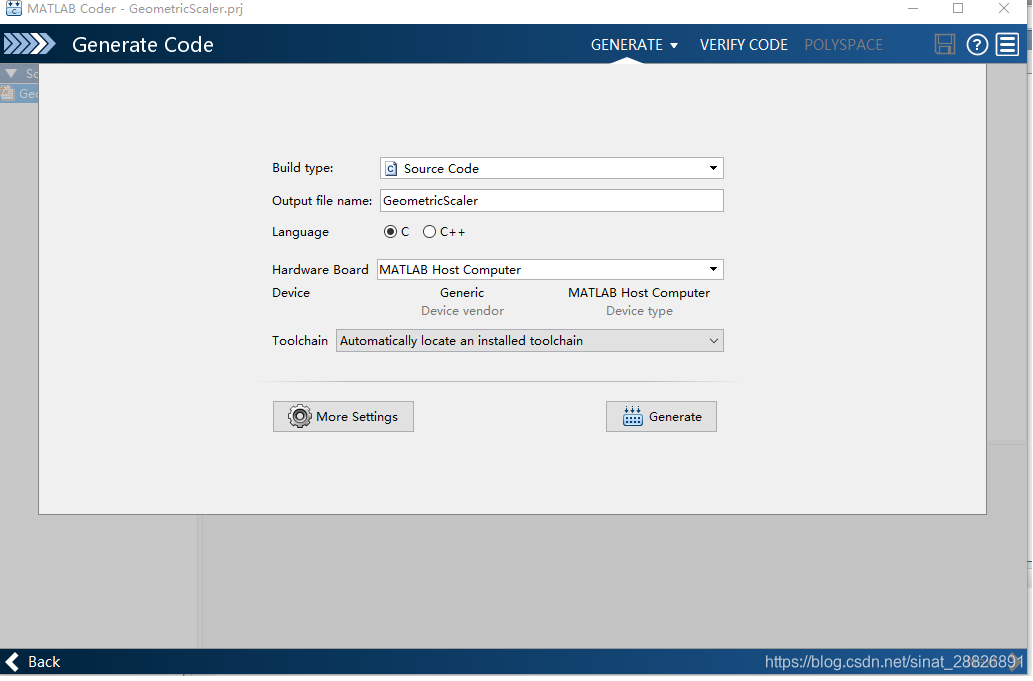Click the Generate button
This screenshot has width=1033, height=681.
click(661, 417)
